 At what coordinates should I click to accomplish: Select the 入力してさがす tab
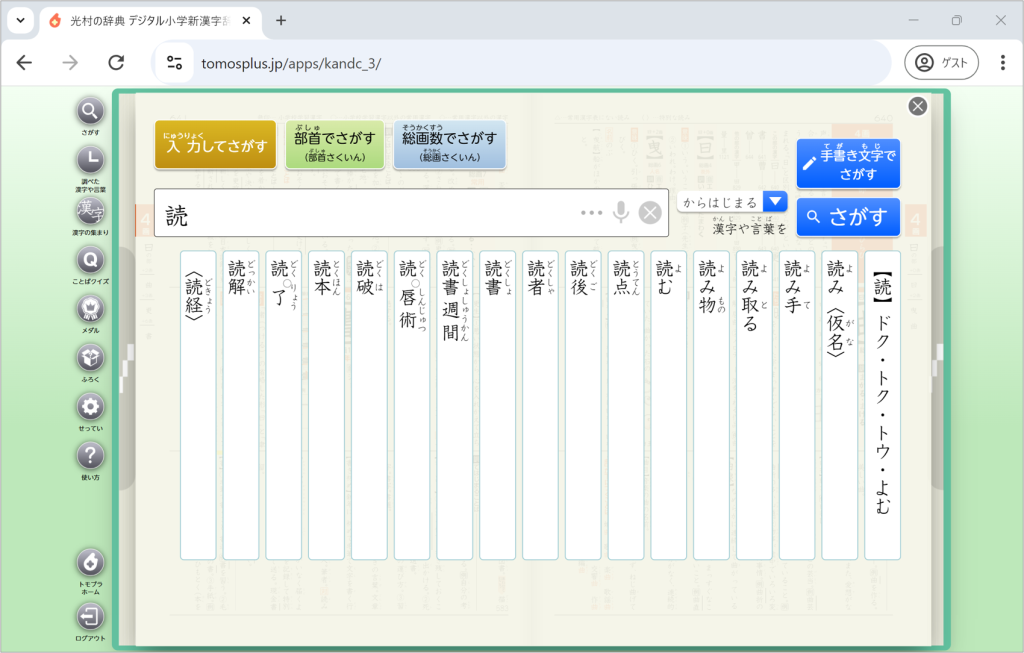pyautogui.click(x=216, y=144)
